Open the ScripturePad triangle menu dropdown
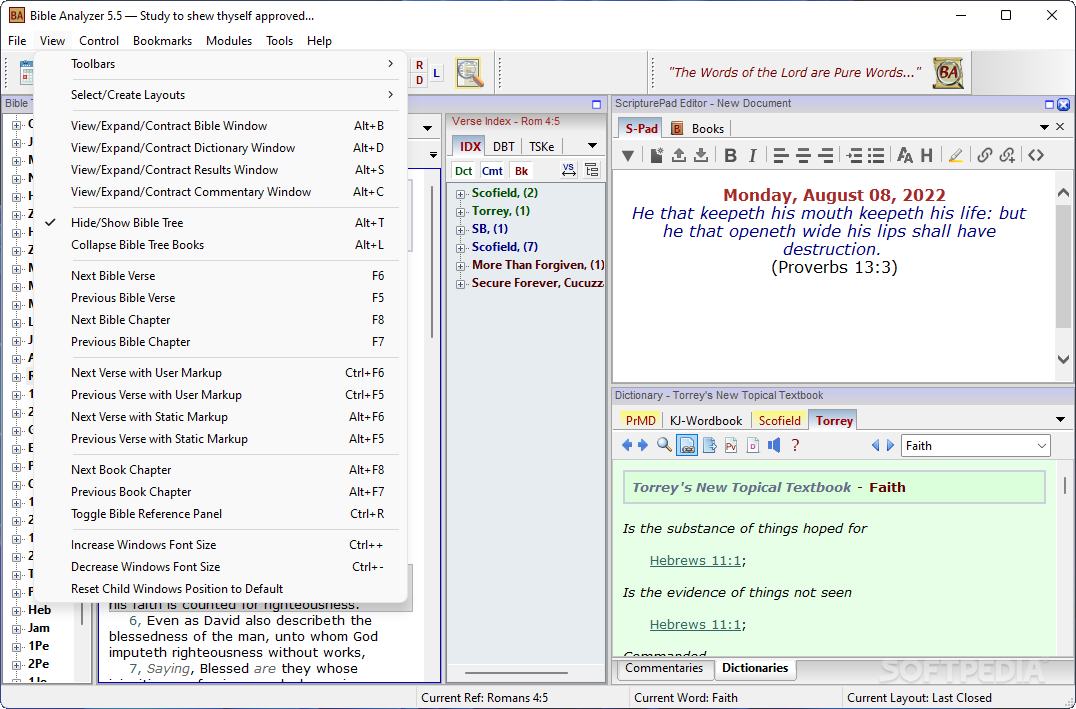The height and width of the screenshot is (709, 1076). pos(628,156)
